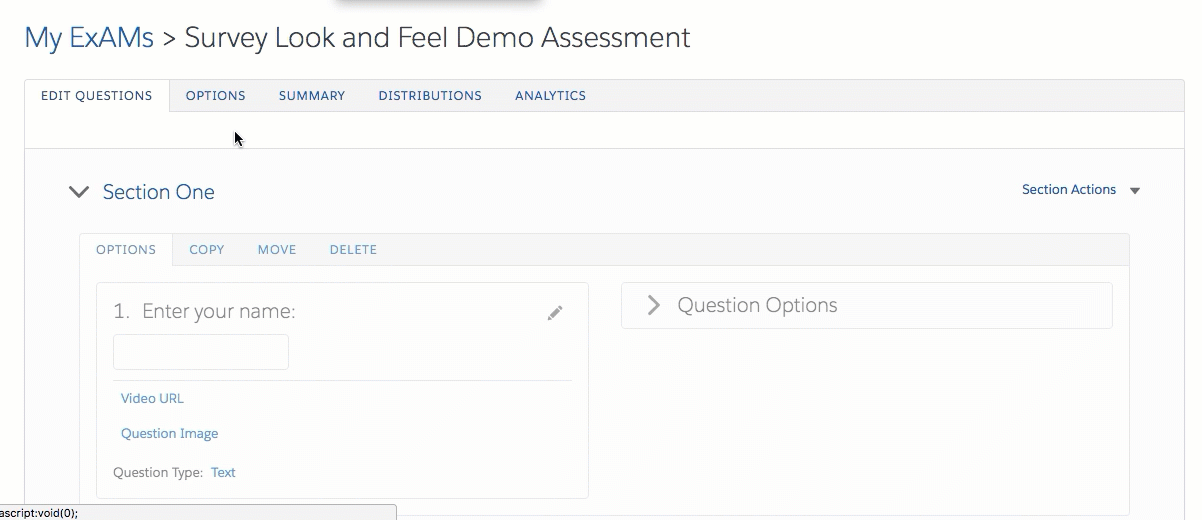Click the Enter your name text field
Image resolution: width=1202 pixels, height=520 pixels.
coord(201,352)
